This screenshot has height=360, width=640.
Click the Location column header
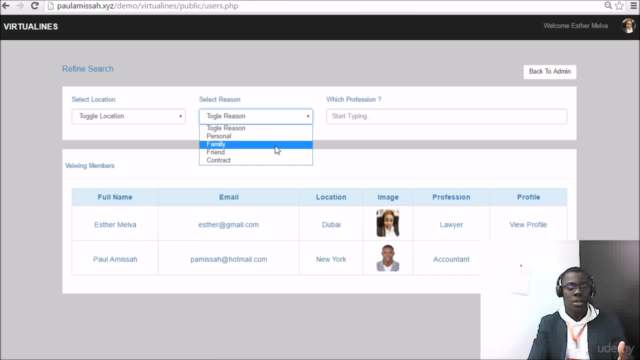331,197
